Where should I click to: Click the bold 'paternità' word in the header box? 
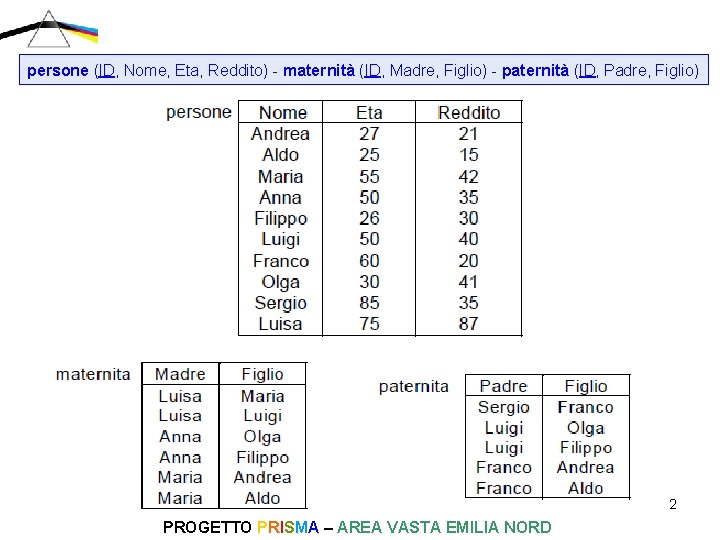click(535, 71)
